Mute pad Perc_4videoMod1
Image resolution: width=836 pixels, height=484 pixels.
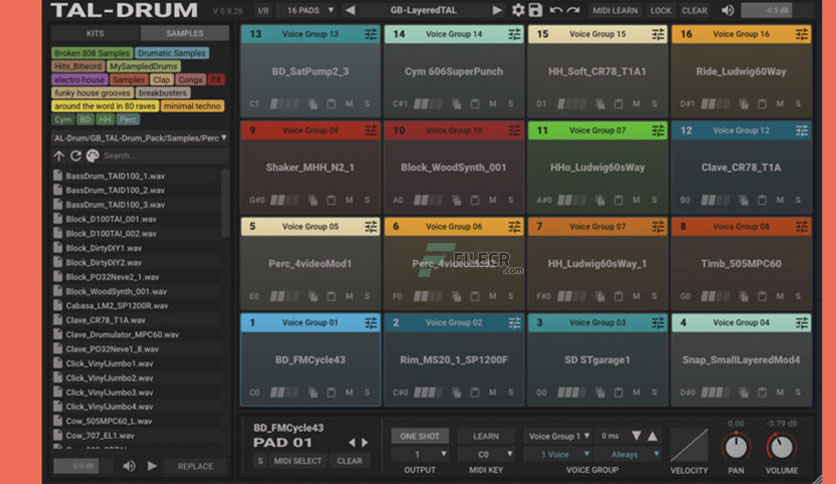tap(349, 296)
